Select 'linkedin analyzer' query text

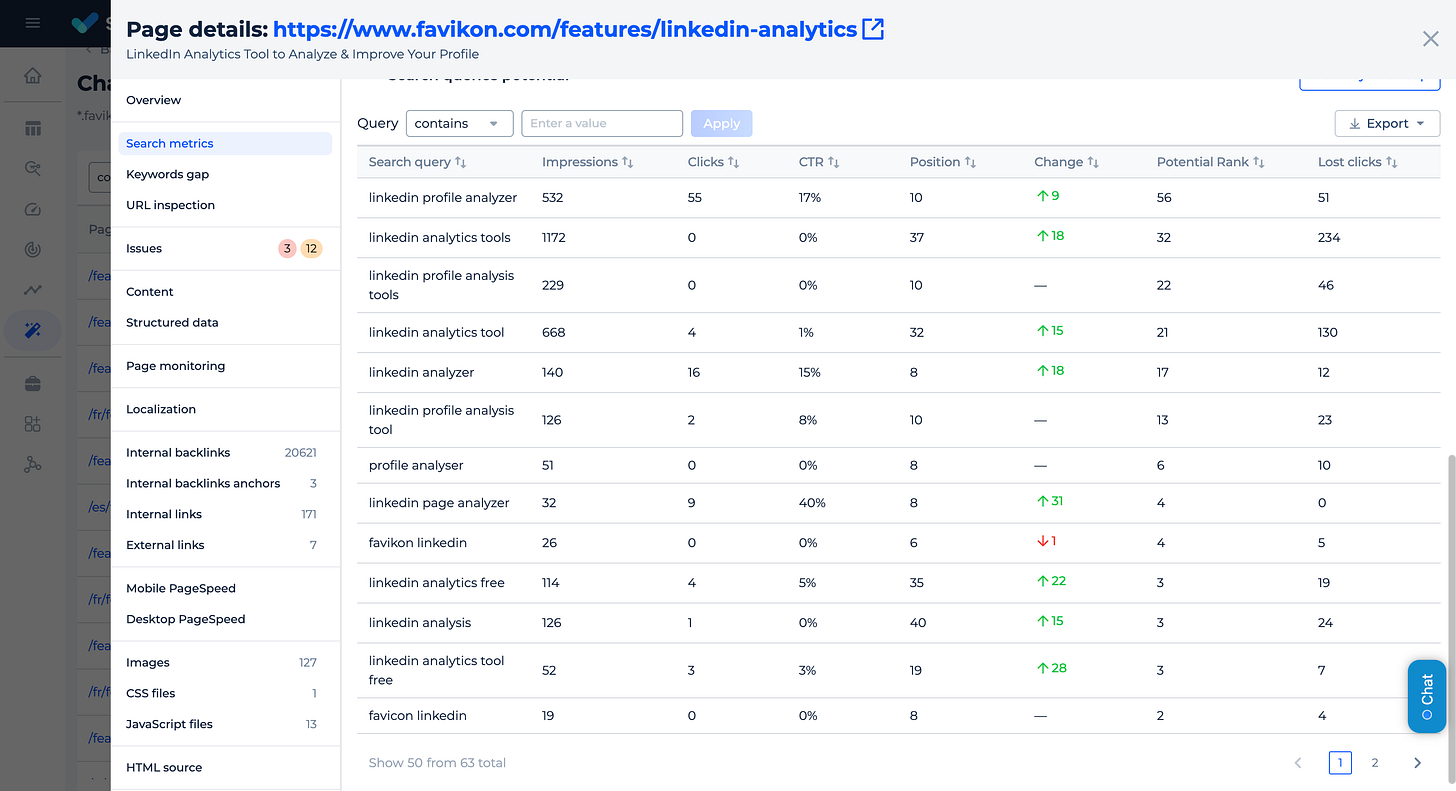point(421,372)
